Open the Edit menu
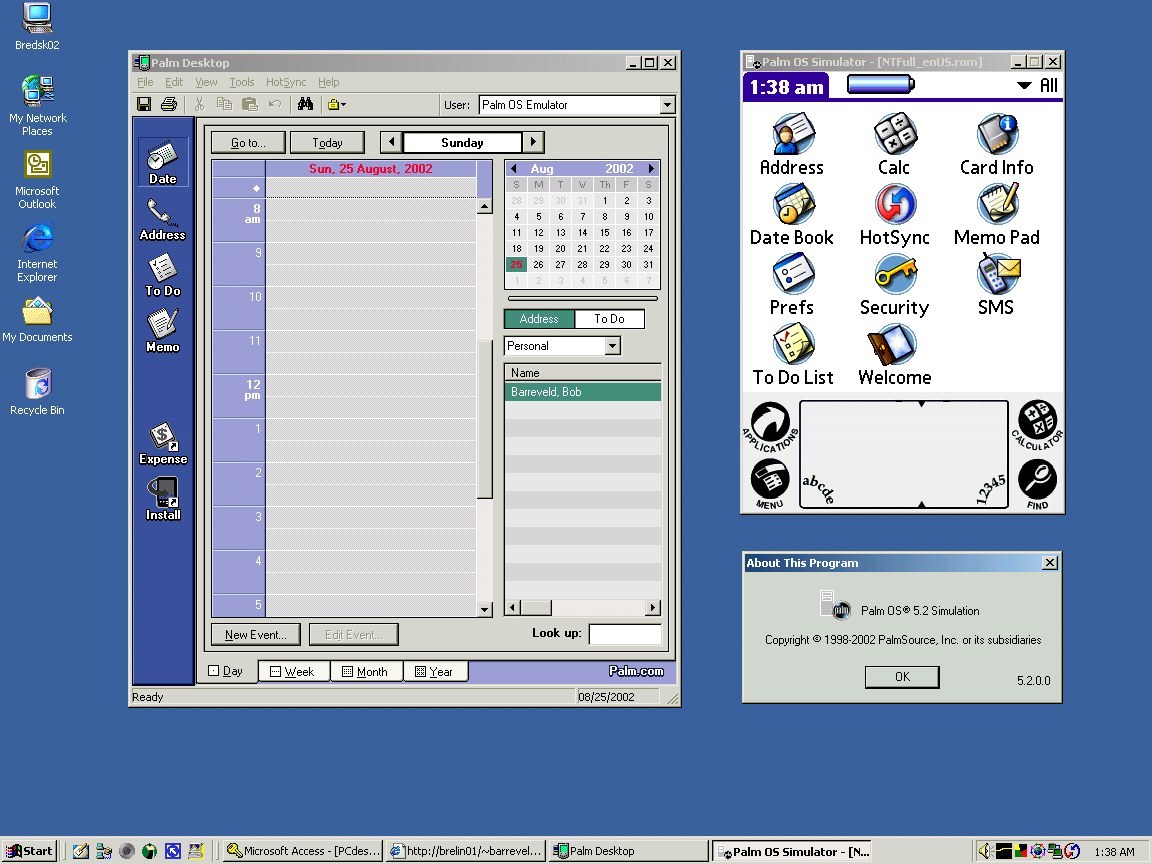 [174, 82]
